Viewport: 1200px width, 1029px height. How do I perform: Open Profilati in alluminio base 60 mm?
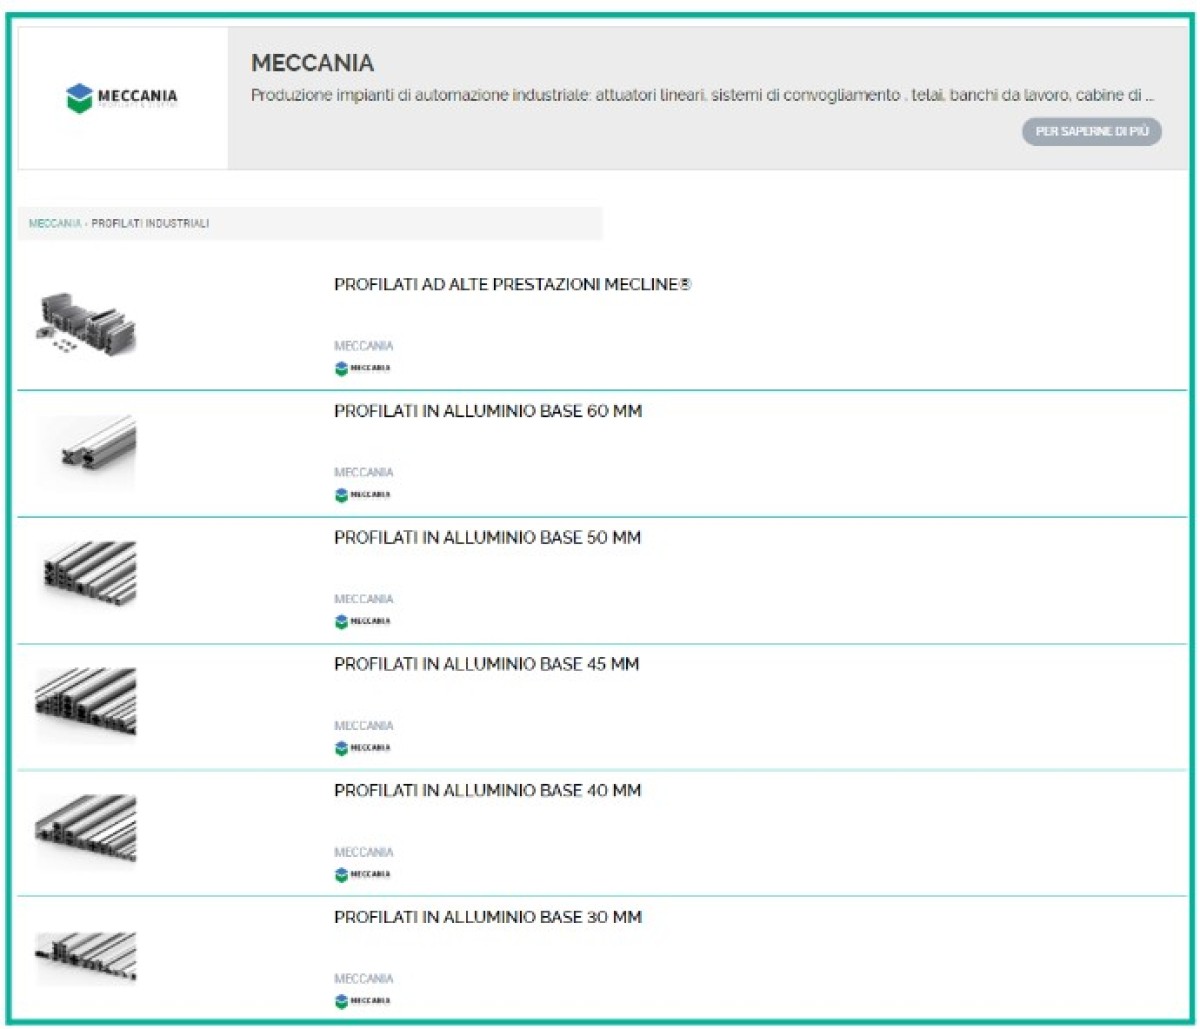pyautogui.click(x=488, y=411)
